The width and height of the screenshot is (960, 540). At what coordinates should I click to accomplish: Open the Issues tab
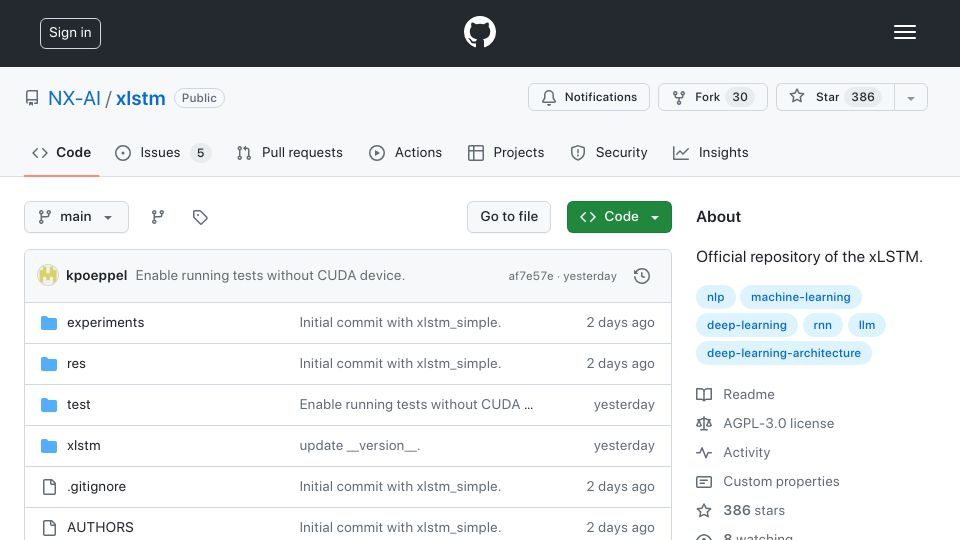[x=162, y=152]
